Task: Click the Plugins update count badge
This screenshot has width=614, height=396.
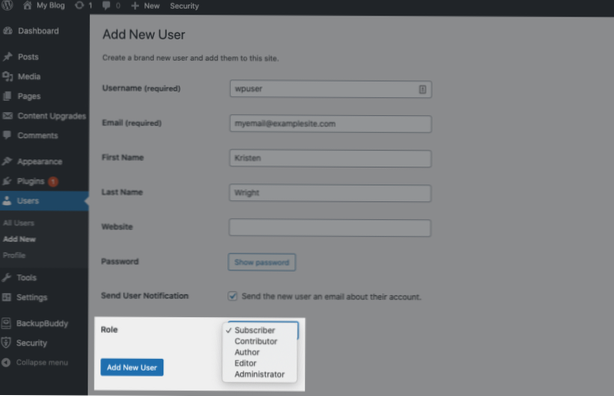Action: [53, 181]
